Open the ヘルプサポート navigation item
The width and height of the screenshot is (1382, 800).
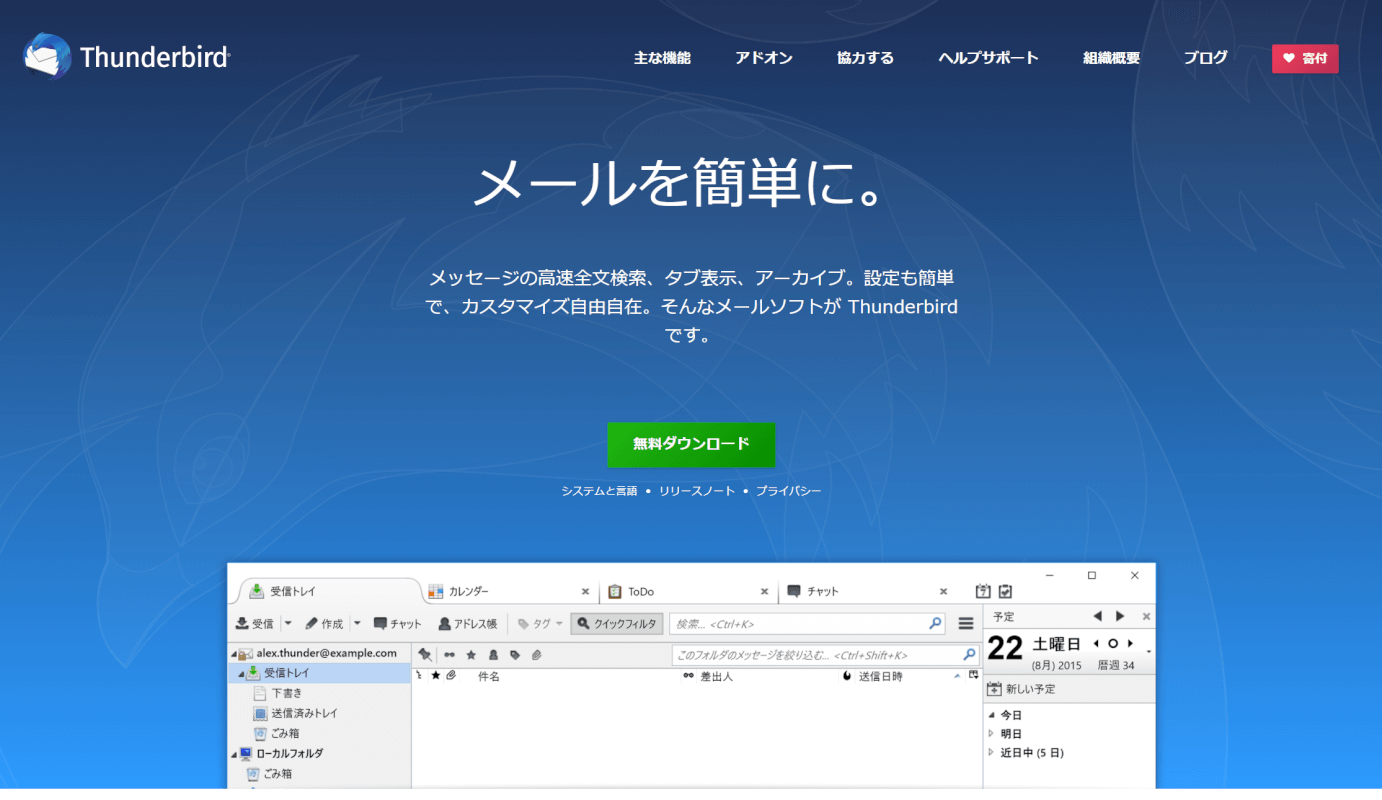pos(988,58)
